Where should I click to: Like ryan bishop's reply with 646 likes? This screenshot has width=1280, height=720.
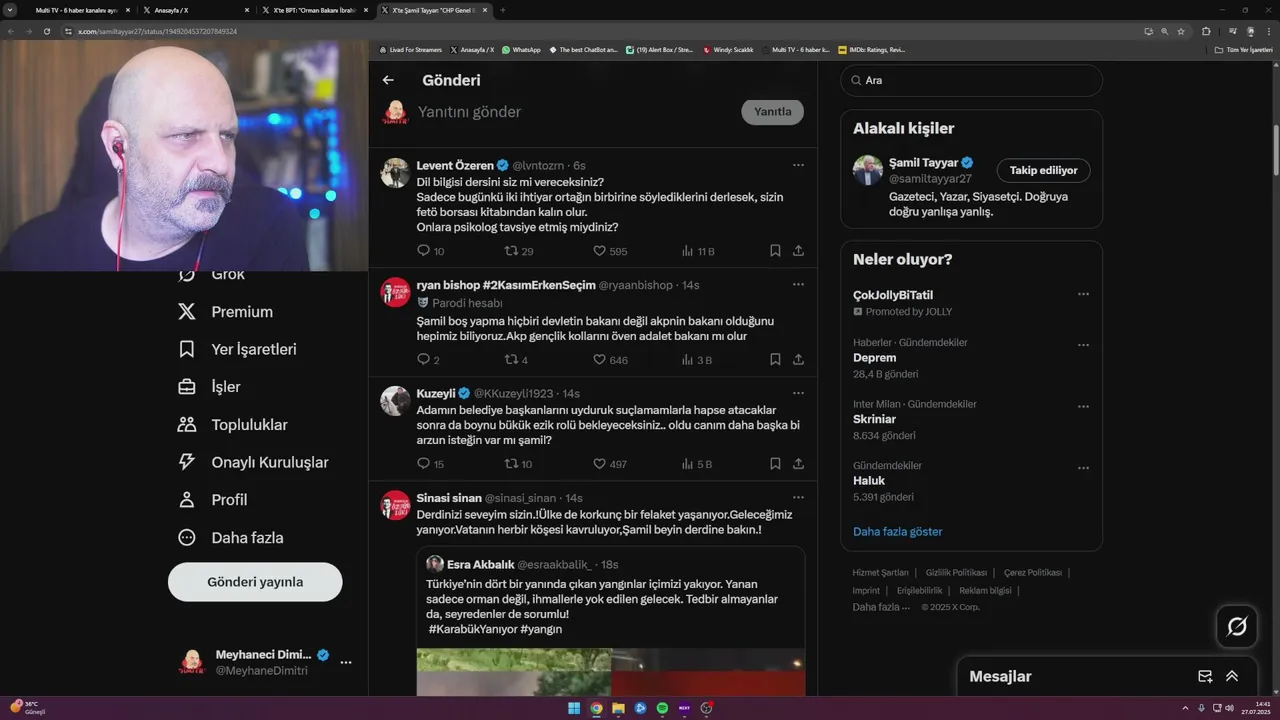[610, 359]
